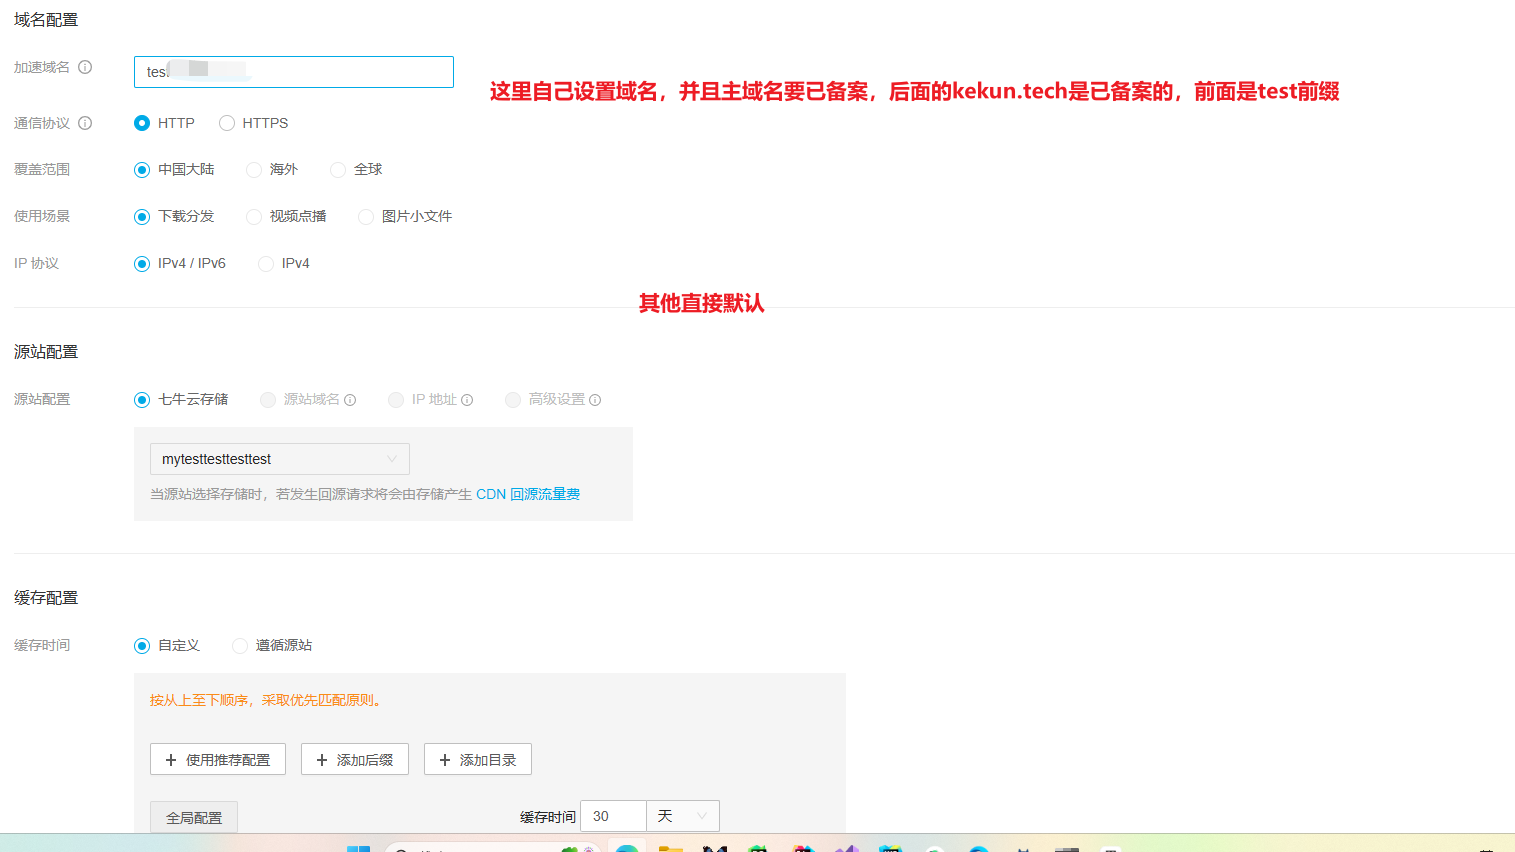The height and width of the screenshot is (852, 1515).
Task: Click the 源站配置 section heading
Action: coord(46,352)
